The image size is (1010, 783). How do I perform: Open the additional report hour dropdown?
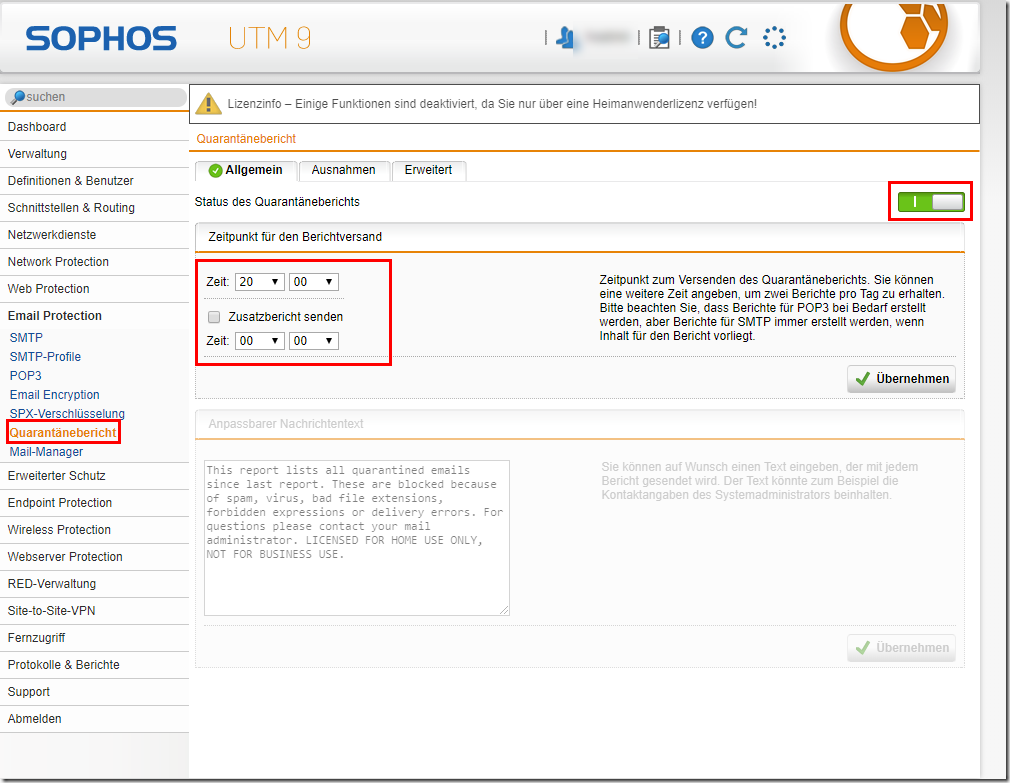259,341
